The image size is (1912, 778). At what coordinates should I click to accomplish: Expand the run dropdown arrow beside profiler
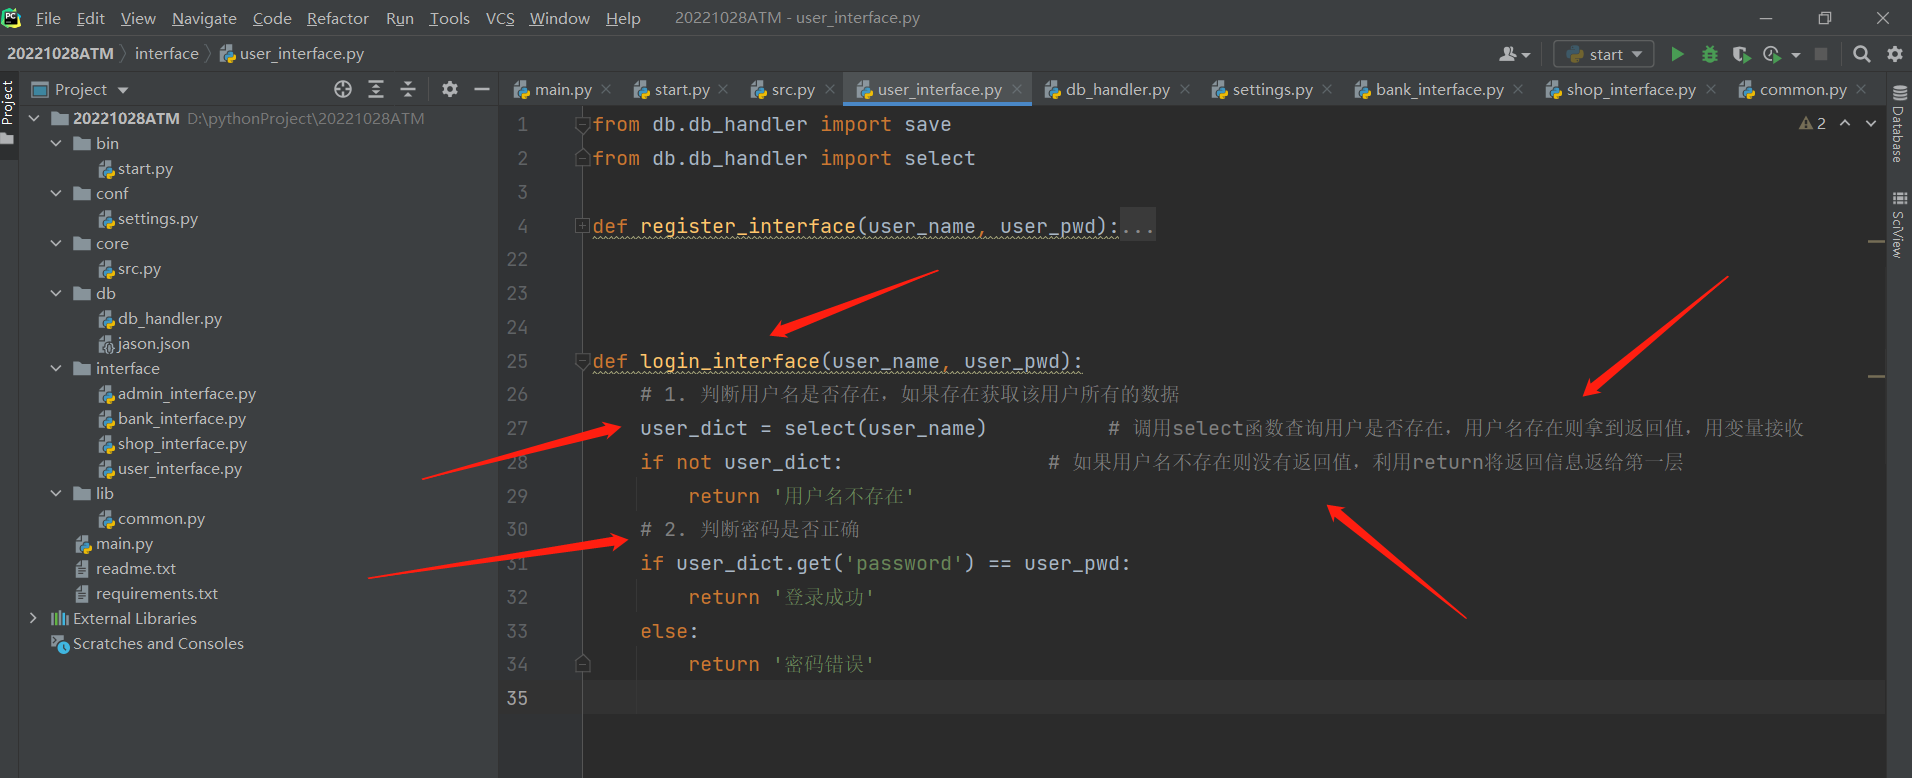[x=1796, y=54]
